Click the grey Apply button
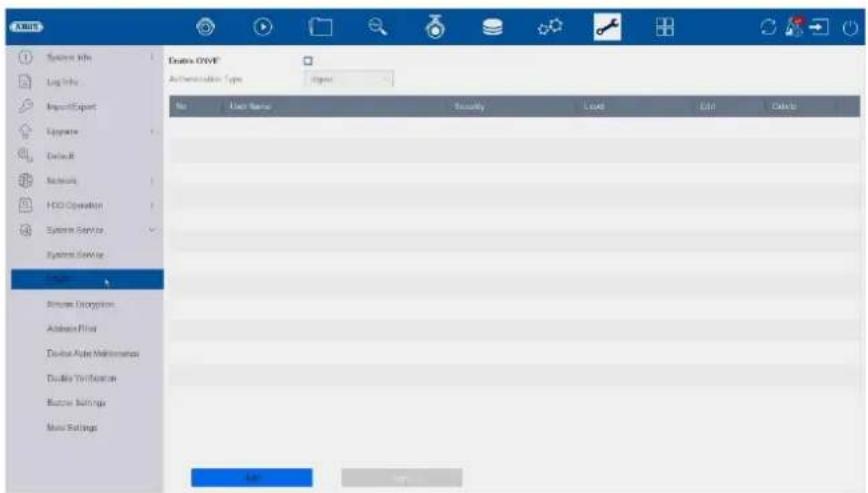This screenshot has width=868, height=493. (x=402, y=478)
